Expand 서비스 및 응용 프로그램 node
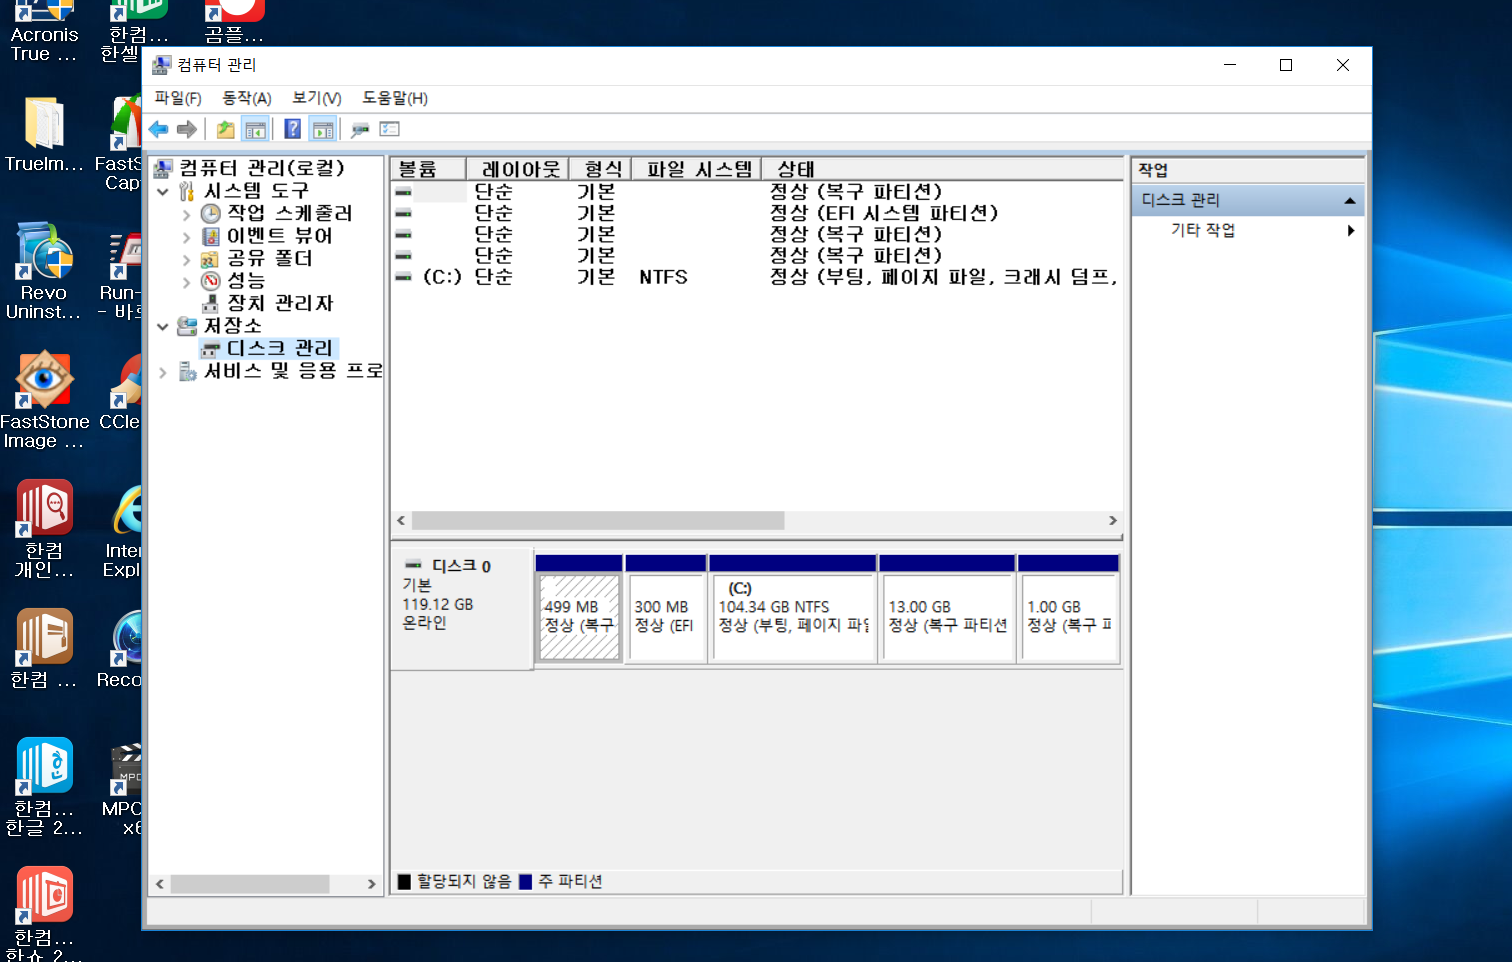Viewport: 1512px width, 962px height. pyautogui.click(x=163, y=372)
